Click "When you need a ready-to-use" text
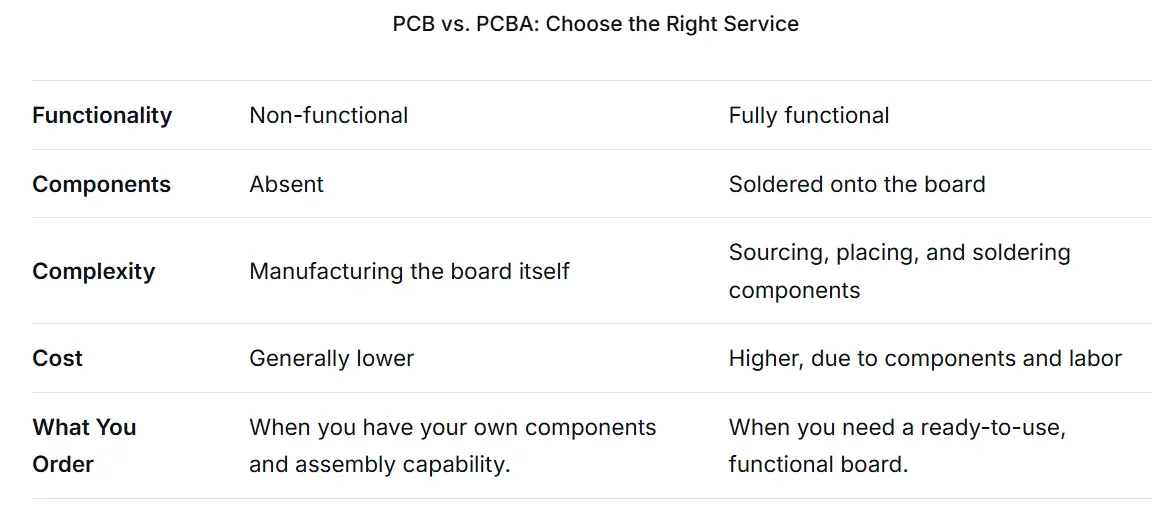This screenshot has height=506, width=1152. [897, 427]
